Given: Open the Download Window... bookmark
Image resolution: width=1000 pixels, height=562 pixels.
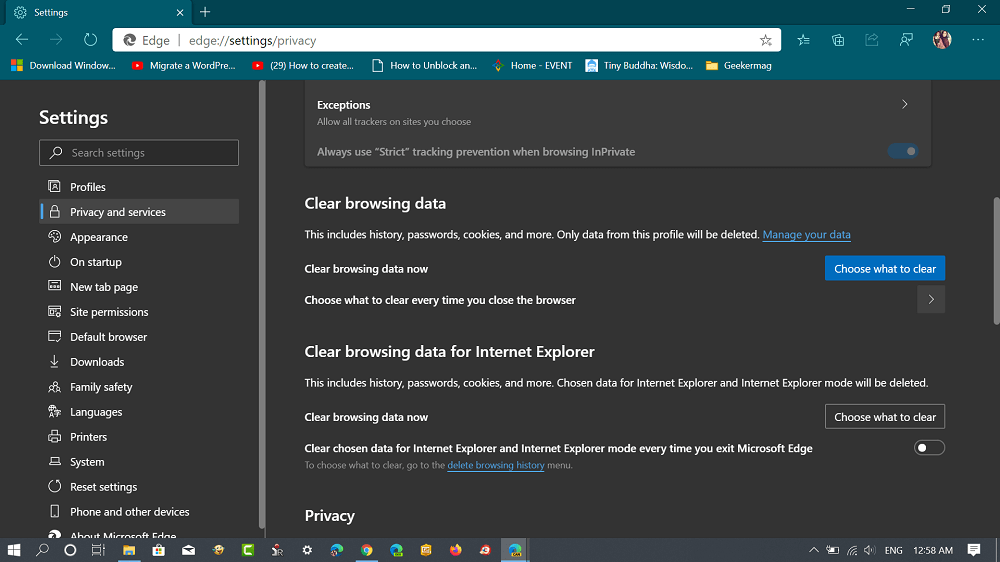Looking at the screenshot, I should tap(63, 65).
